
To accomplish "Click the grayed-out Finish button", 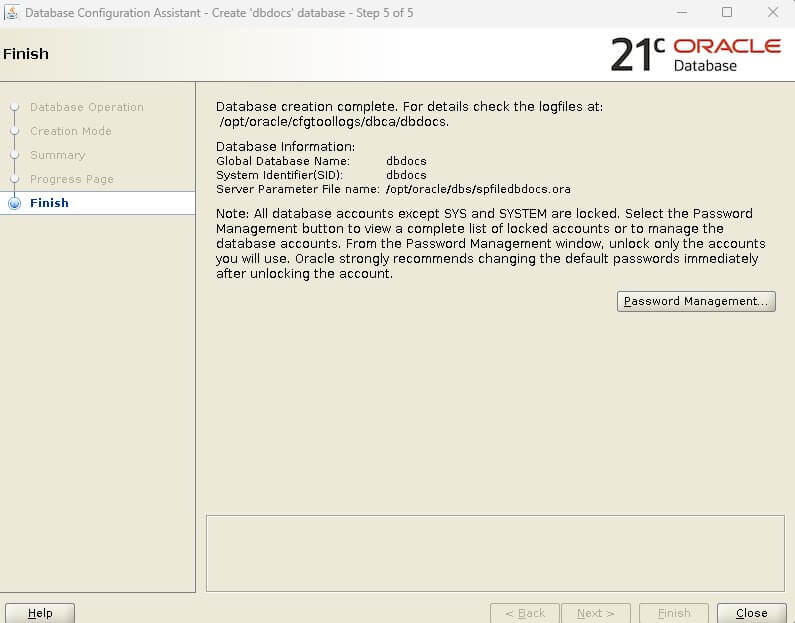I will click(674, 613).
